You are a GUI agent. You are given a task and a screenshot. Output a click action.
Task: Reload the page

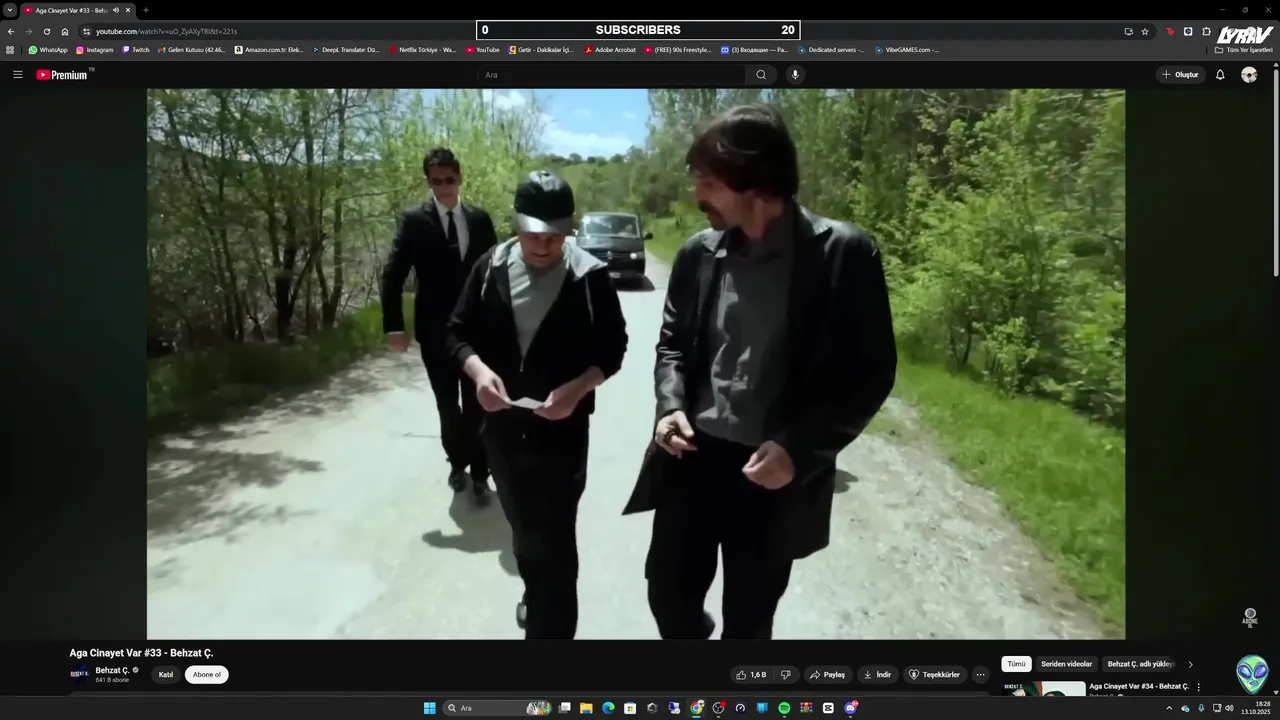(x=47, y=31)
